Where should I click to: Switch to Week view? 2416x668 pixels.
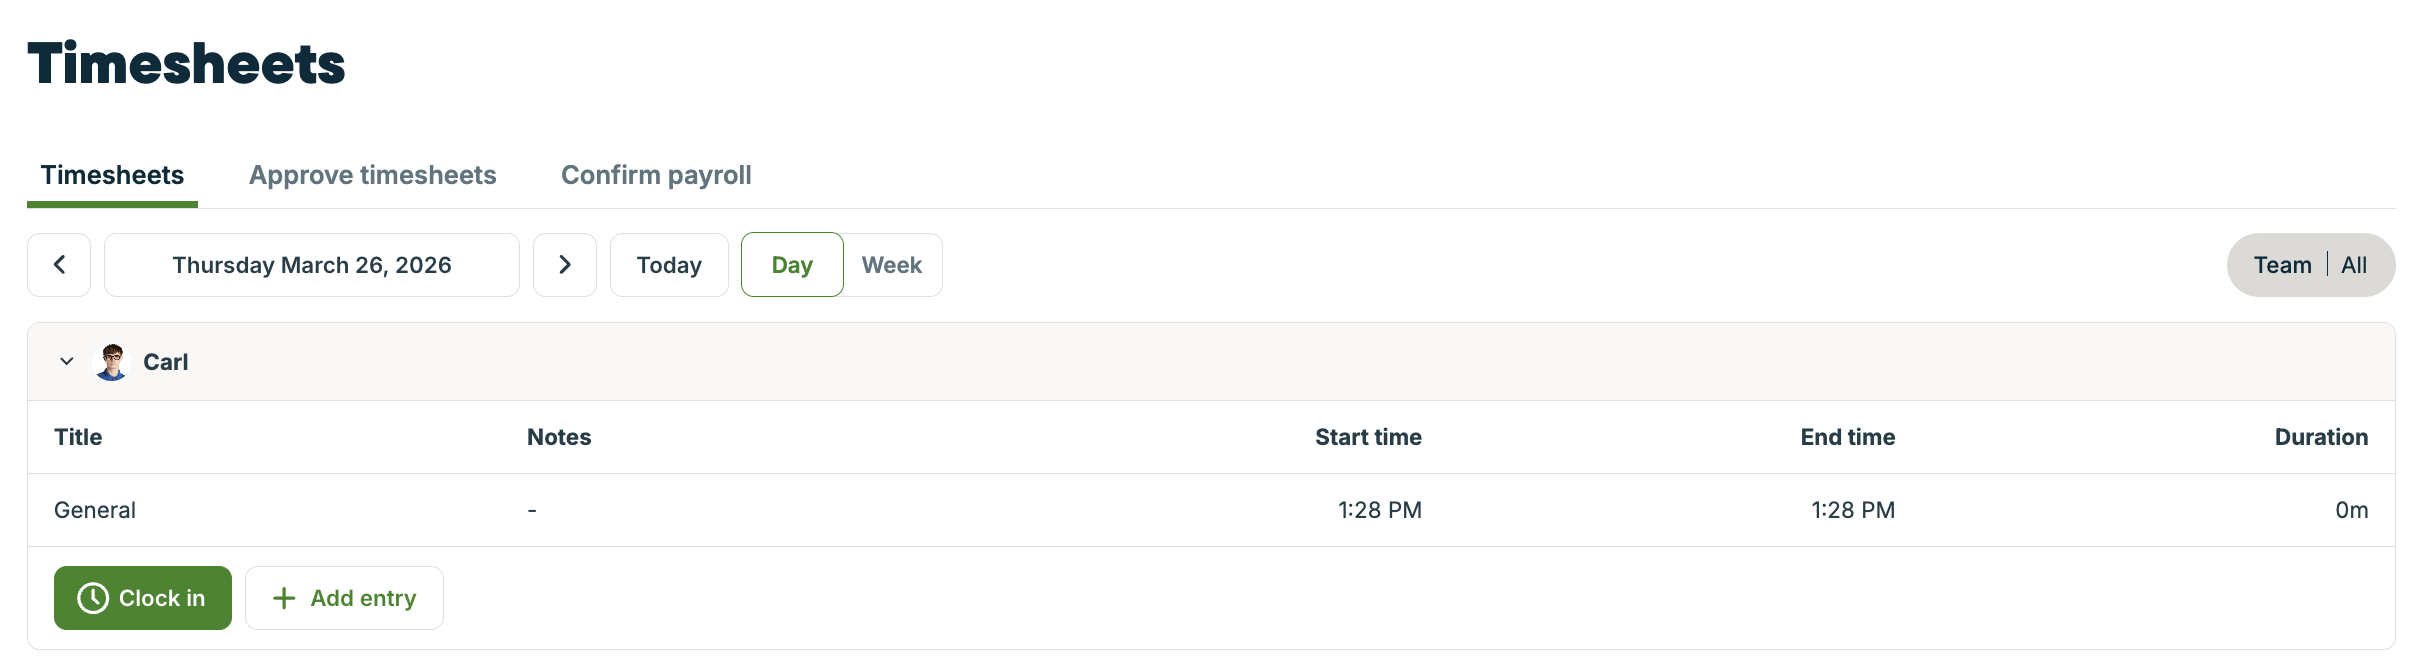click(x=892, y=265)
